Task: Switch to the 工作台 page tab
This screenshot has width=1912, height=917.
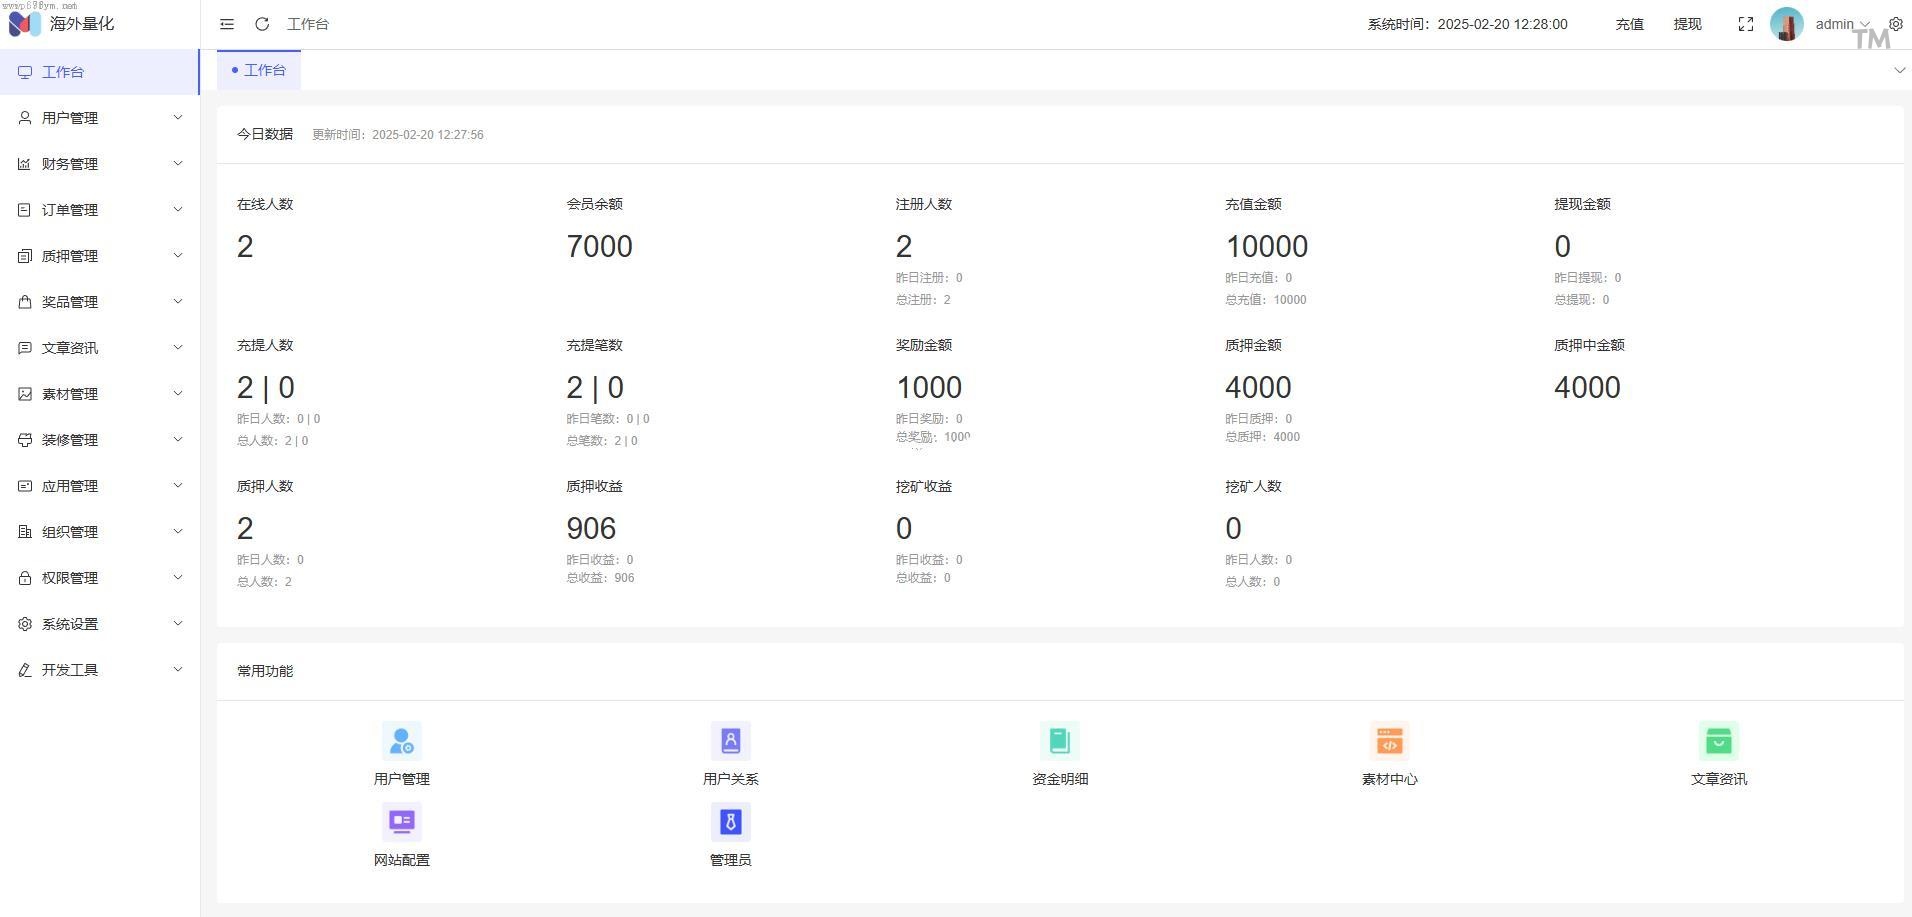Action: 259,70
